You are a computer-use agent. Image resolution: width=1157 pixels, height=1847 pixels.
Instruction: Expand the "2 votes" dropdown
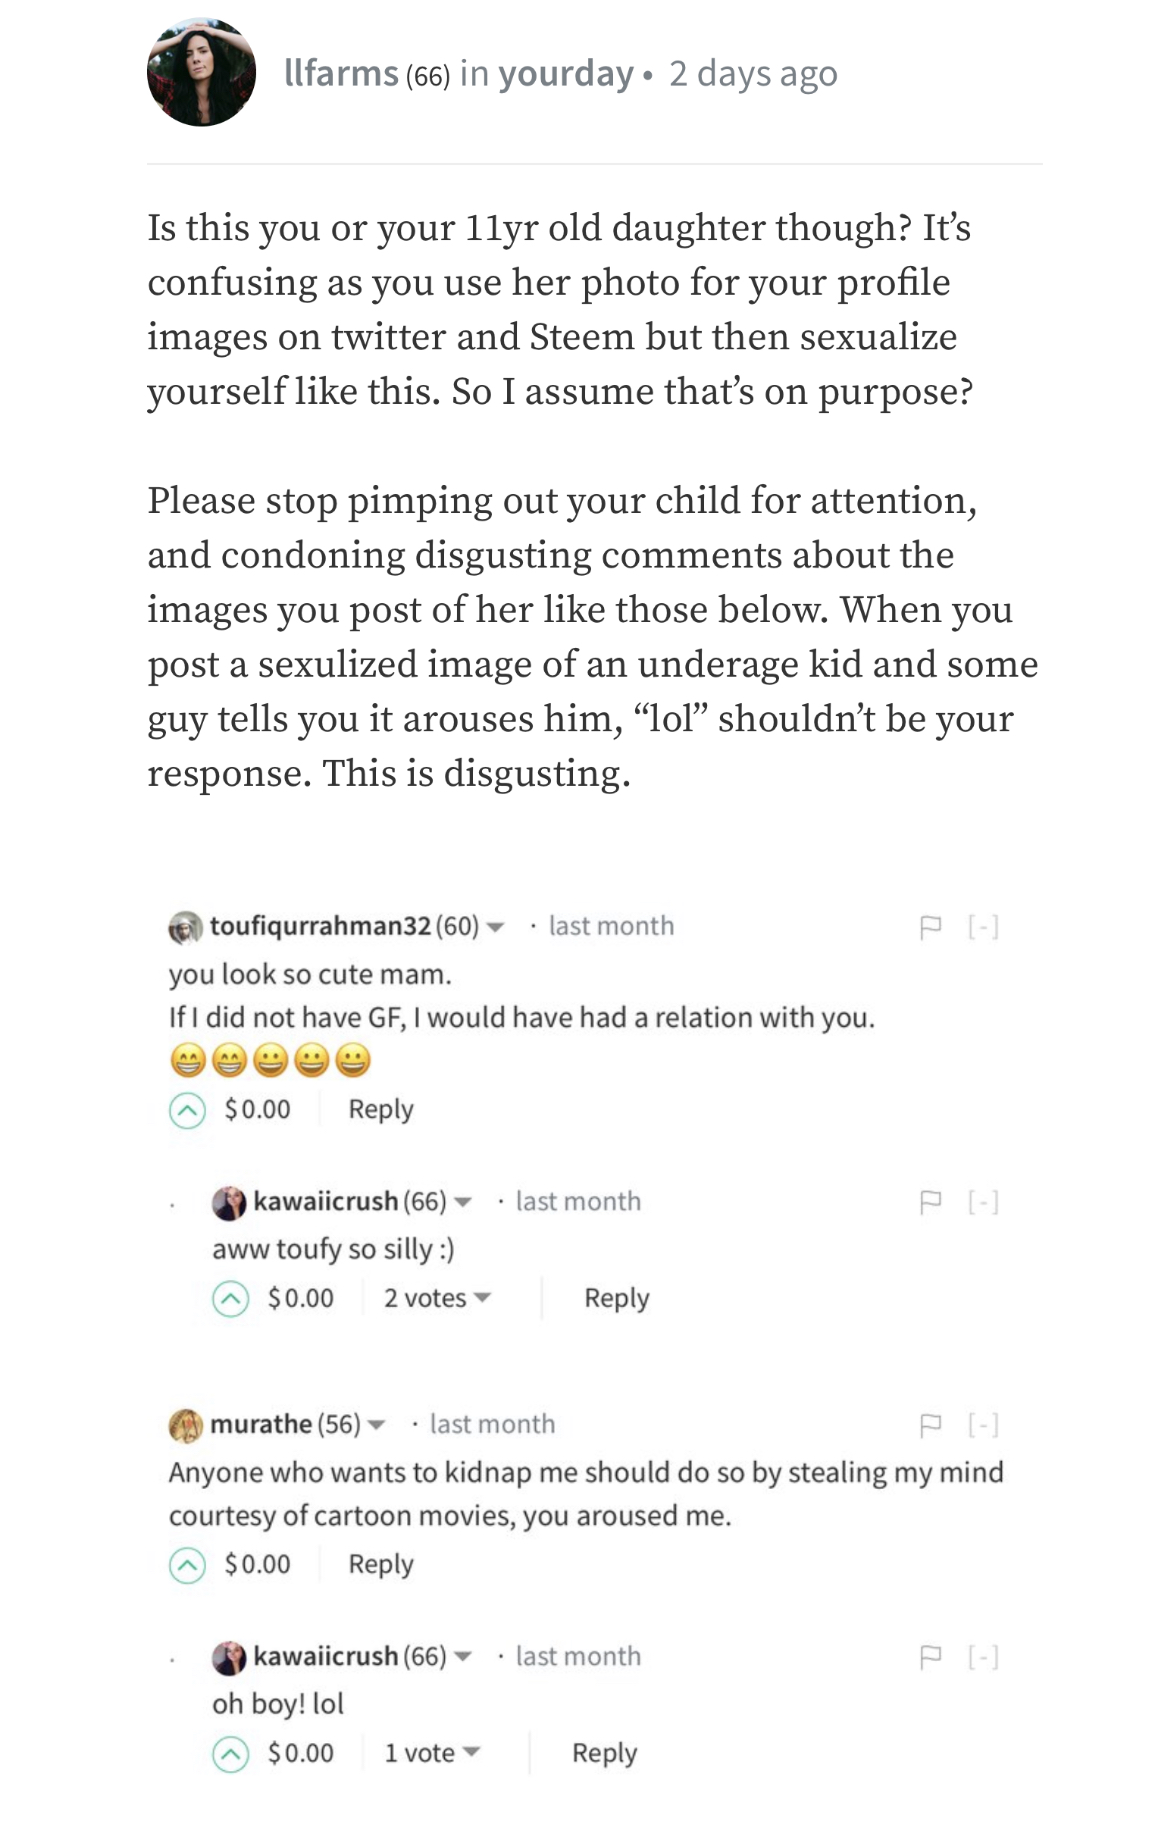(437, 1298)
